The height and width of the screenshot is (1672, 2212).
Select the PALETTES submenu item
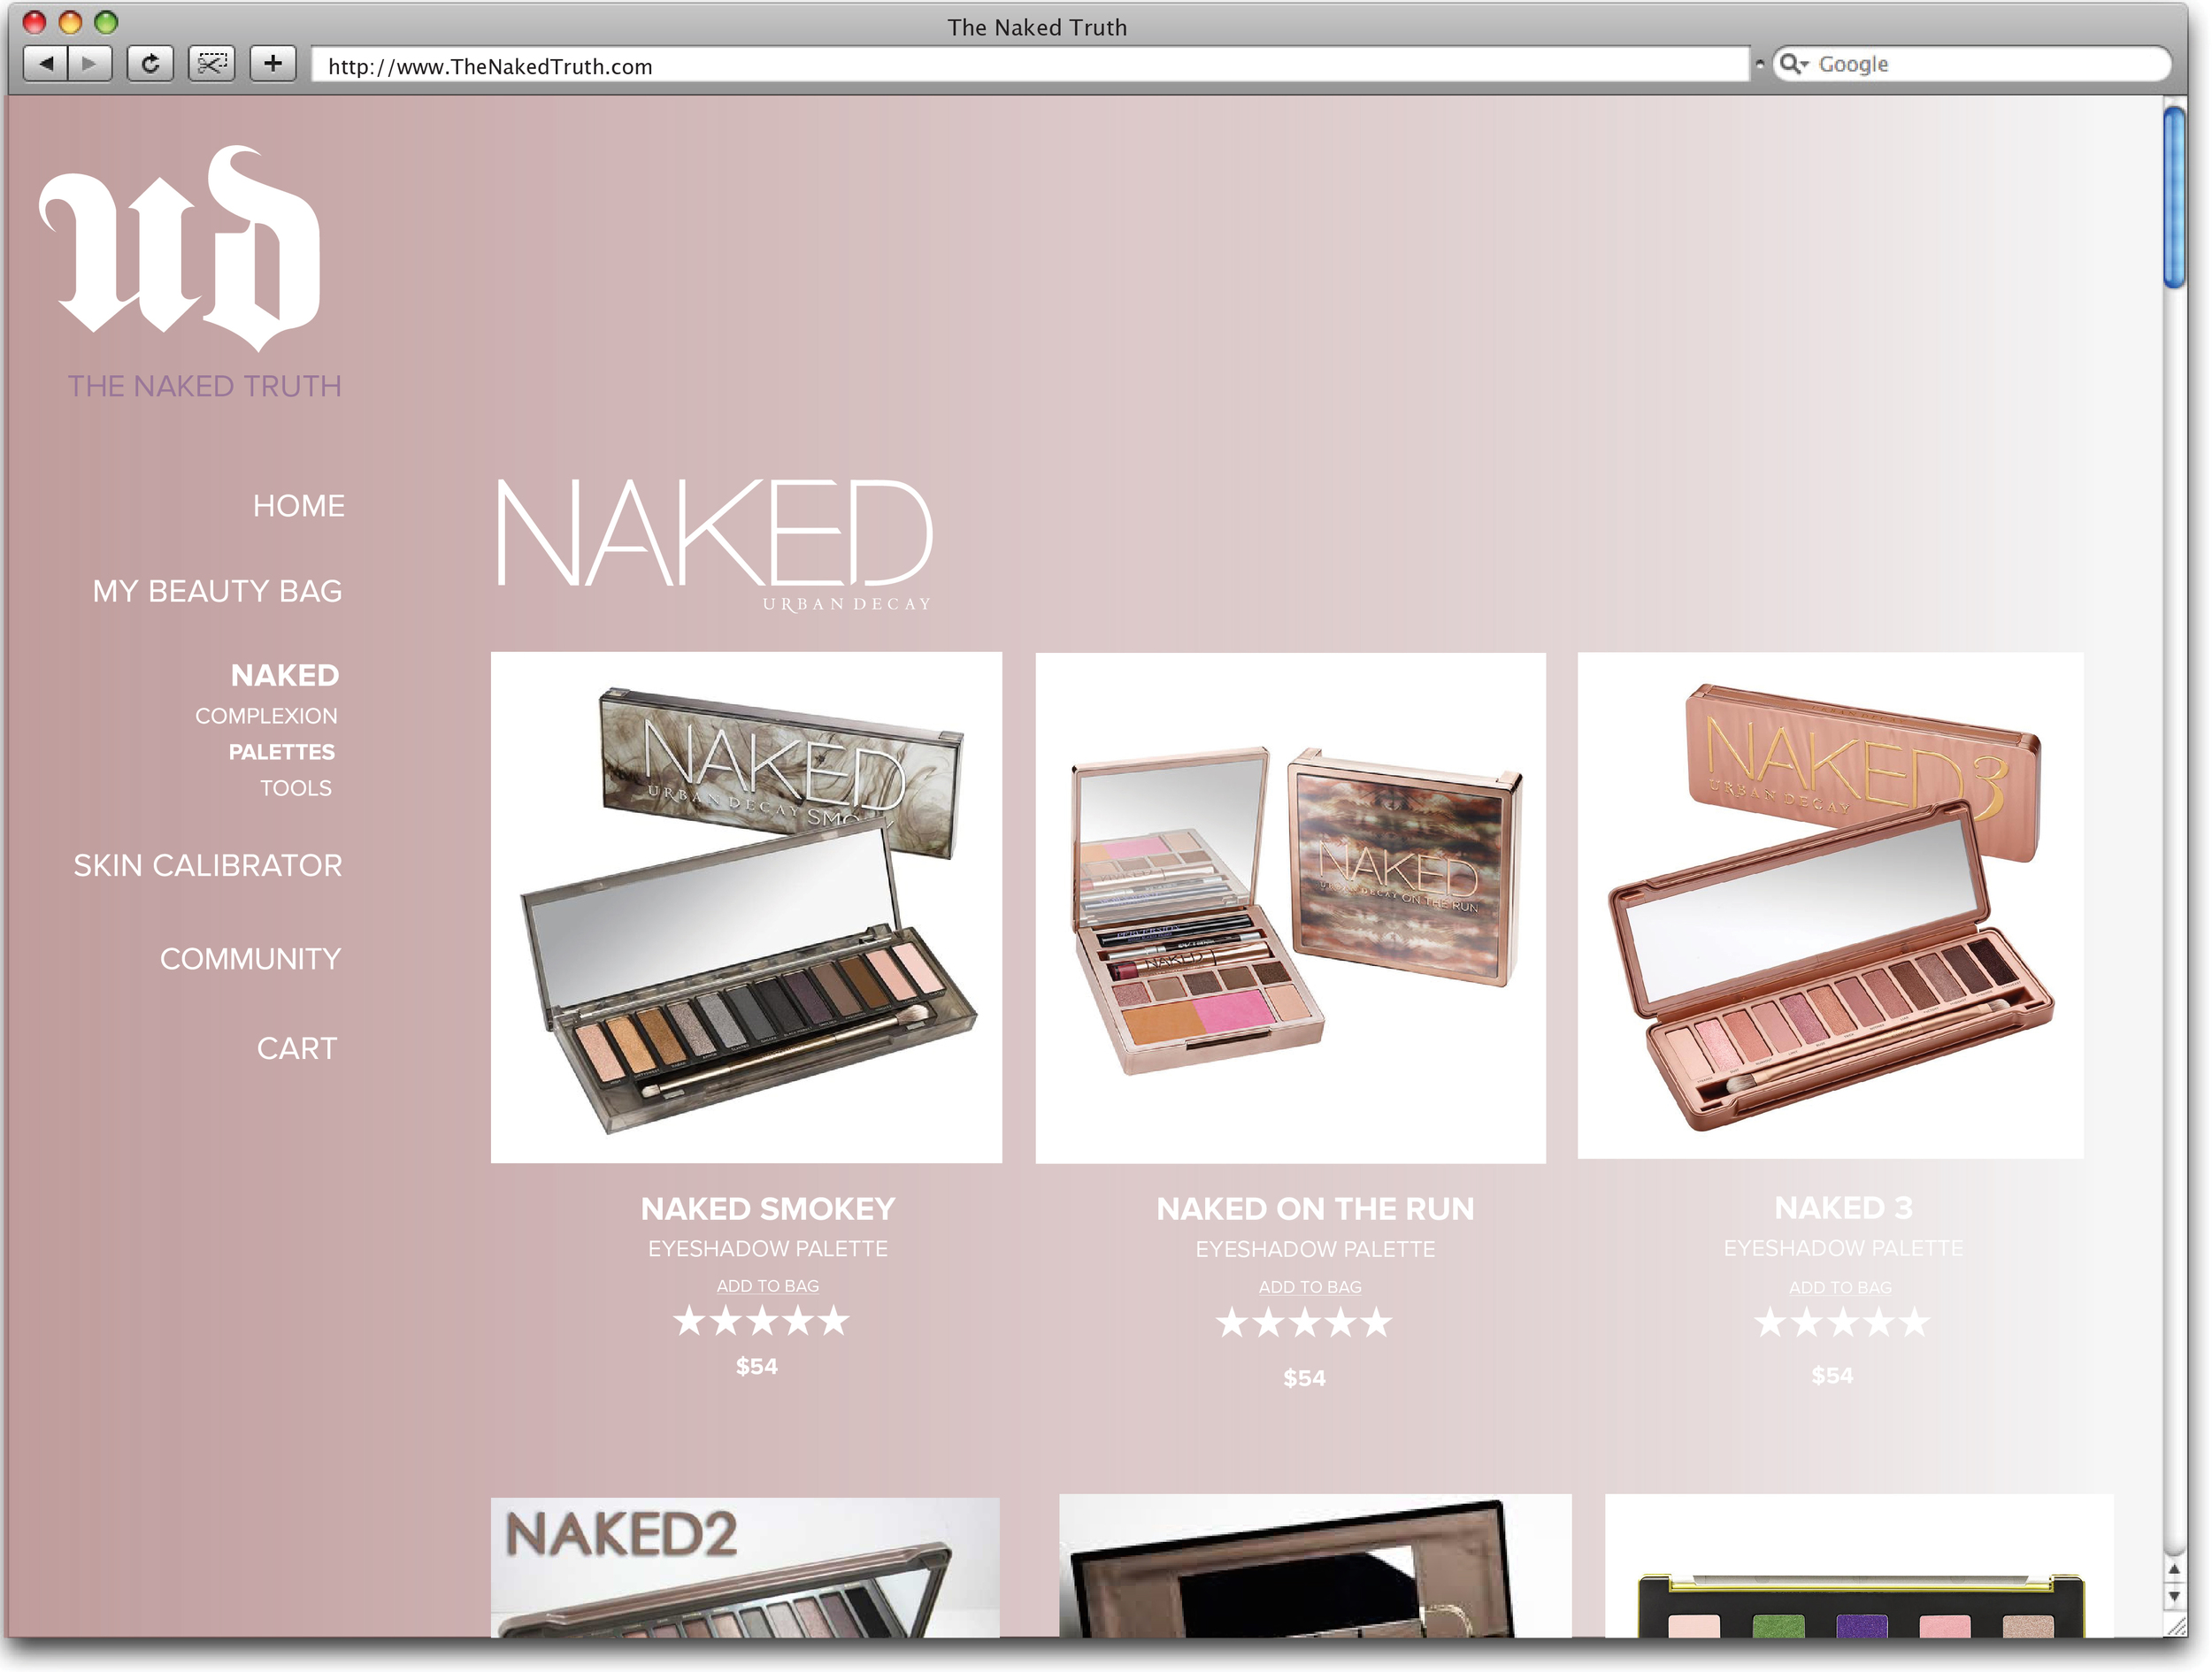point(282,752)
